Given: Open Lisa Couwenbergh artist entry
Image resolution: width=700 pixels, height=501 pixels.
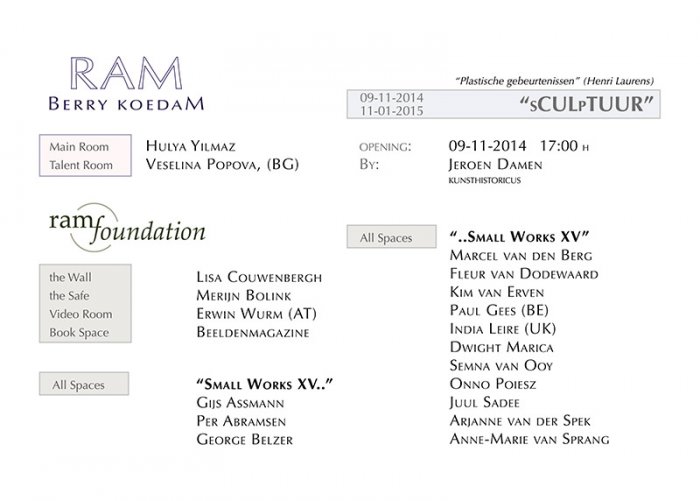Looking at the screenshot, I should [259, 277].
